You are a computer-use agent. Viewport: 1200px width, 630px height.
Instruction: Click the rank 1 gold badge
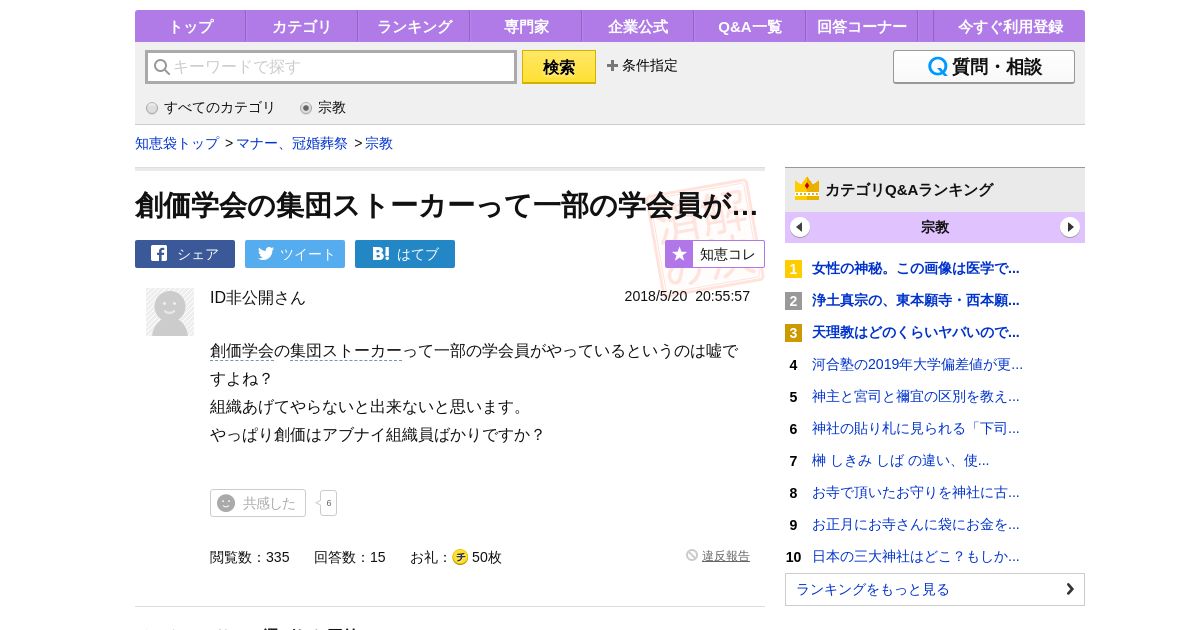[x=793, y=269]
